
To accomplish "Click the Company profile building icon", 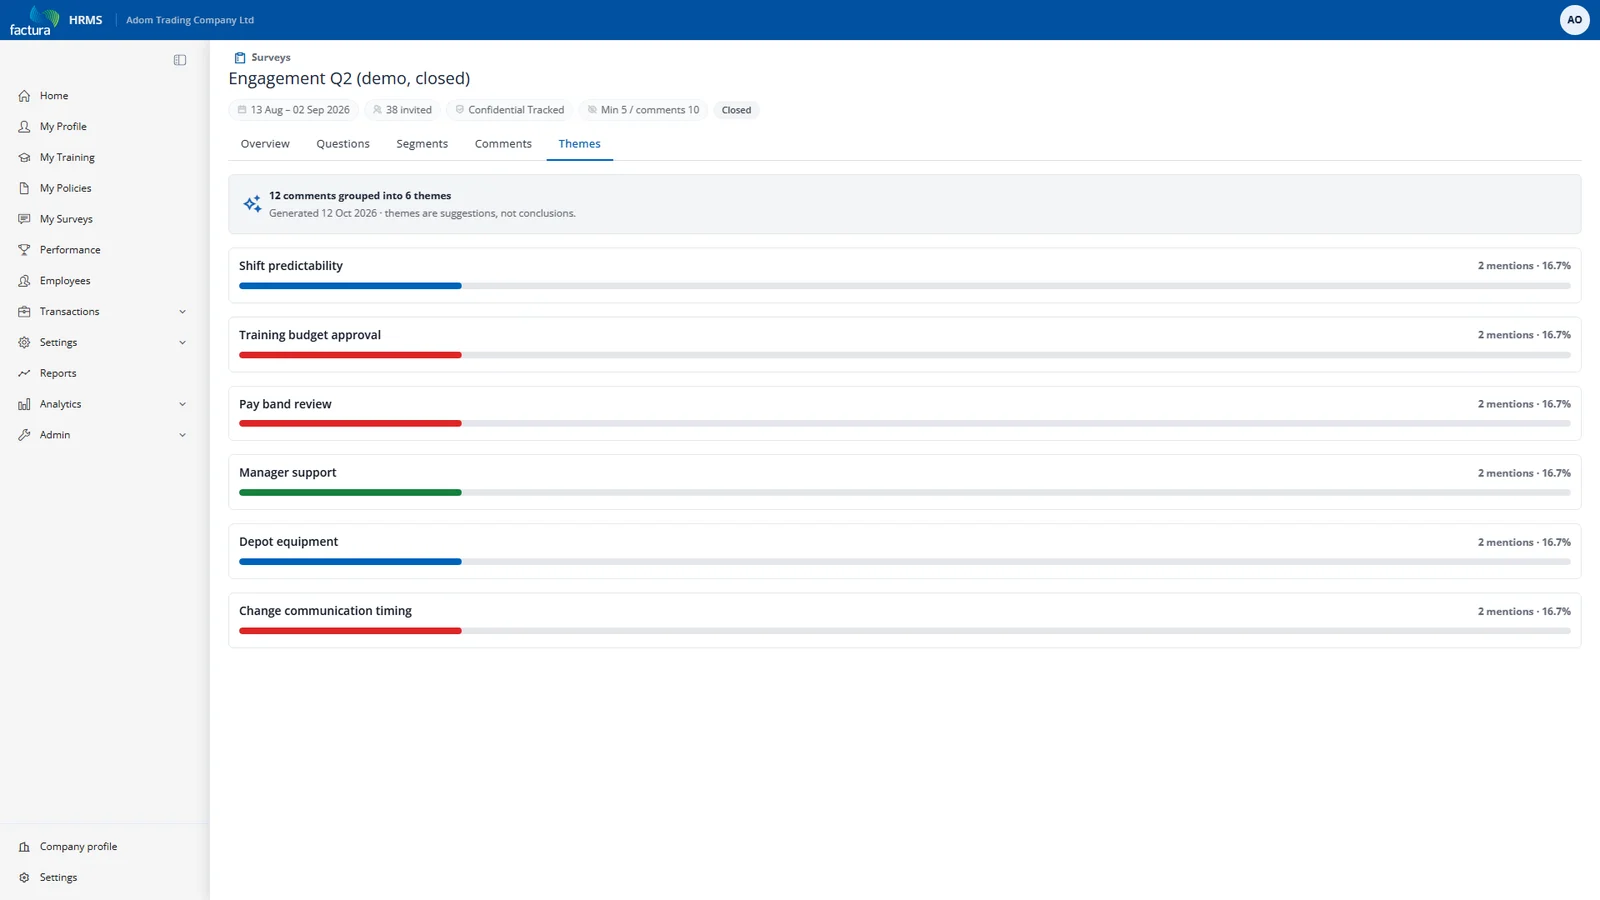I will 24,847.
